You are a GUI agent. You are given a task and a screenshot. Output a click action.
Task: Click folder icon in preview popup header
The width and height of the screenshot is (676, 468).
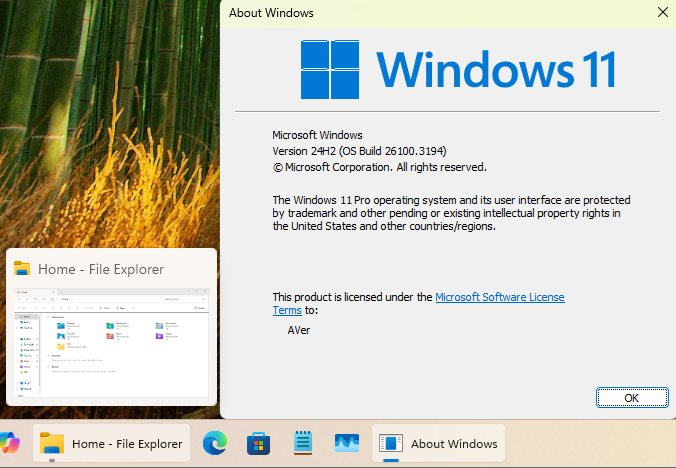click(x=22, y=268)
